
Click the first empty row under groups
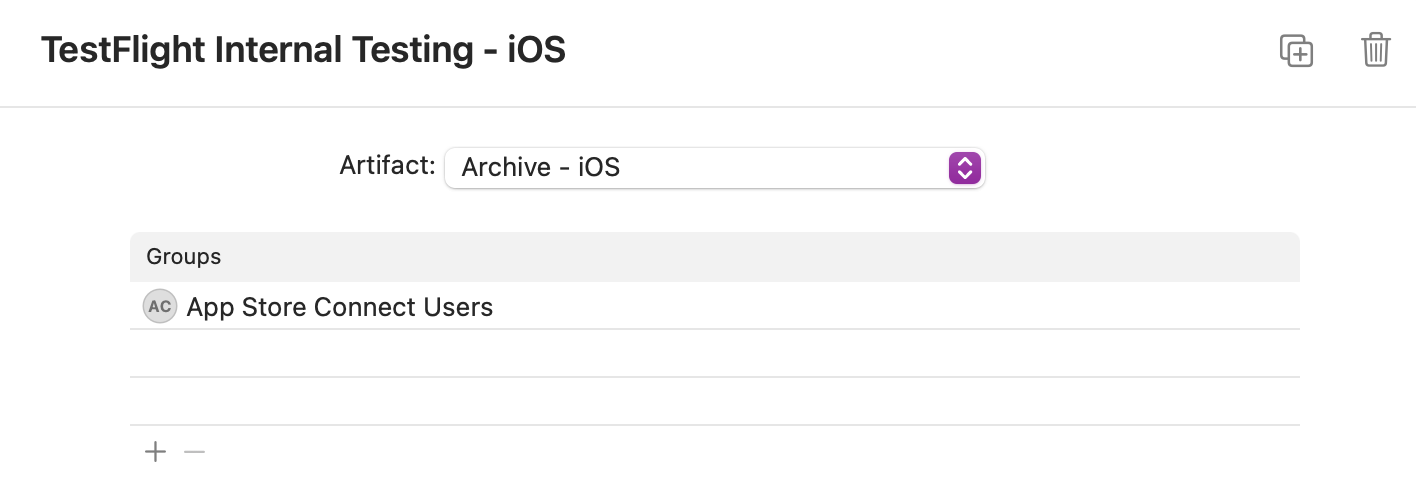click(x=714, y=353)
